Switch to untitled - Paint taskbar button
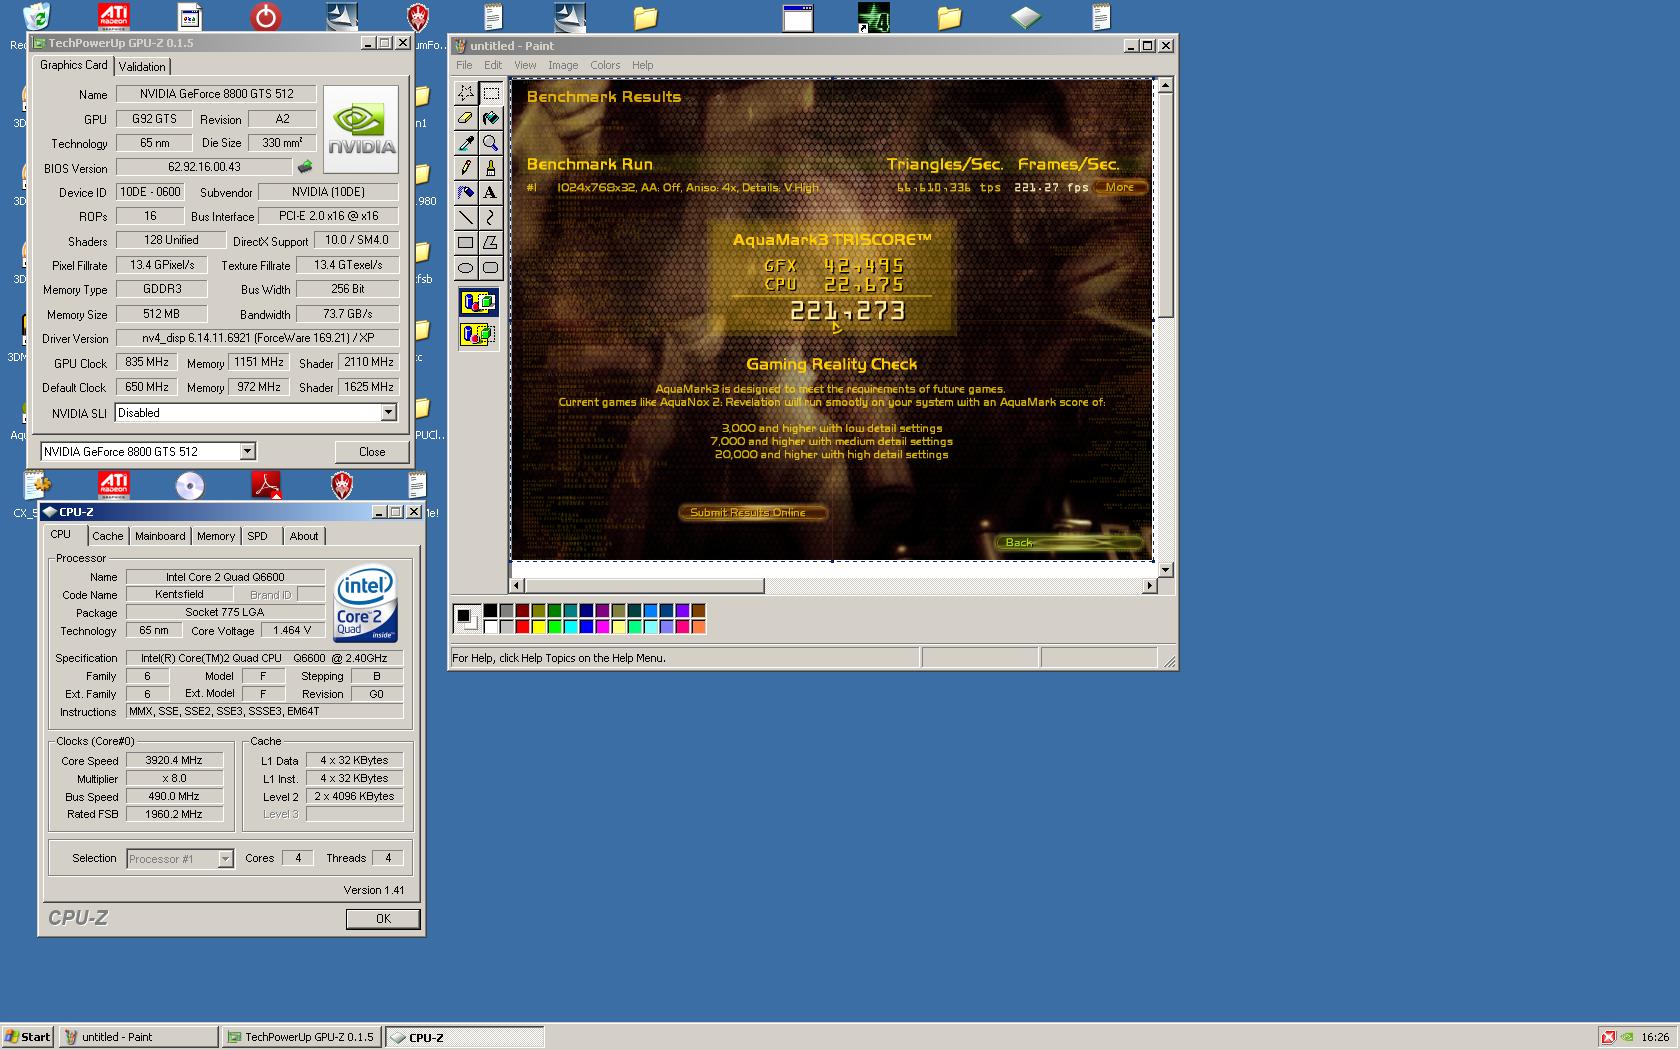This screenshot has width=1680, height=1050. click(x=139, y=1037)
